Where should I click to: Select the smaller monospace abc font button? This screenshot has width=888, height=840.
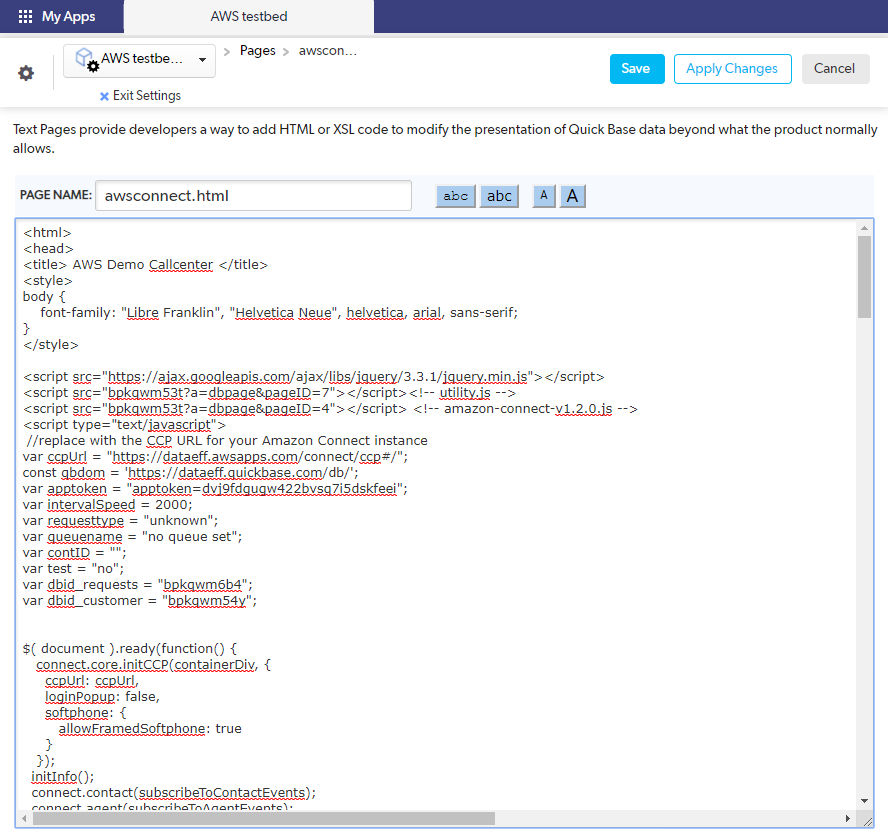[x=455, y=196]
